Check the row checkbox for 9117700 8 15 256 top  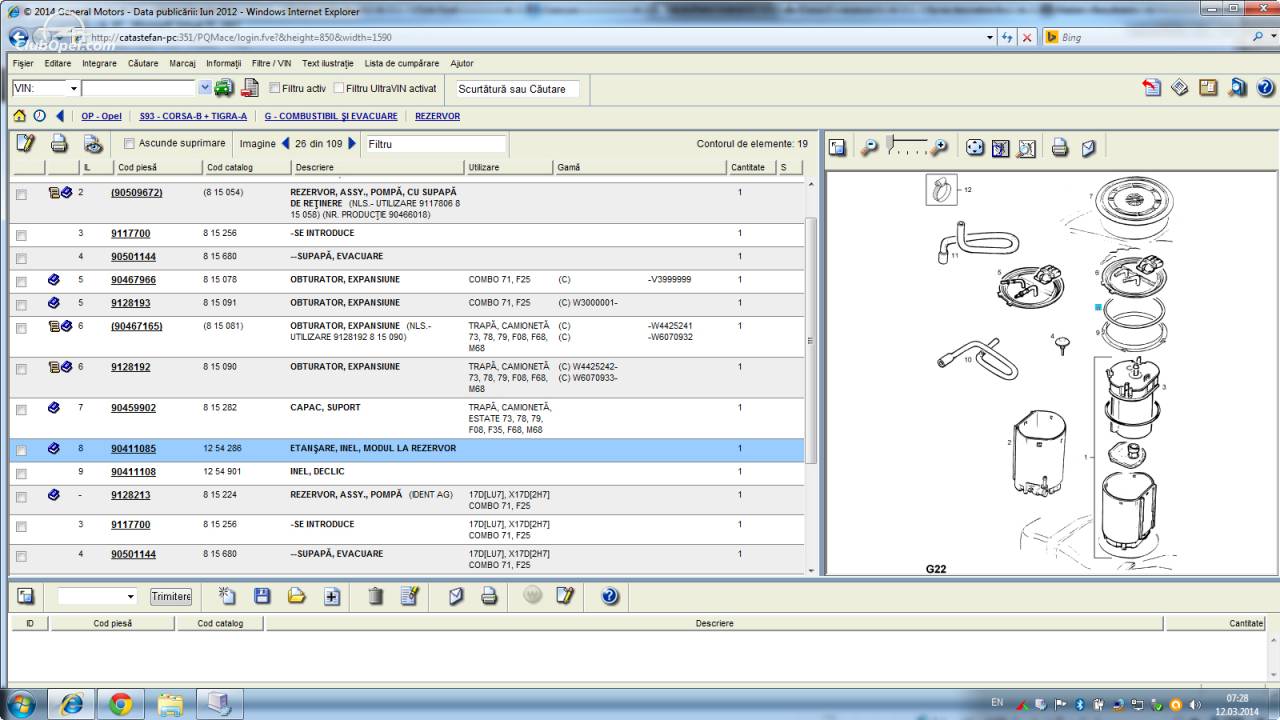[x=21, y=235]
